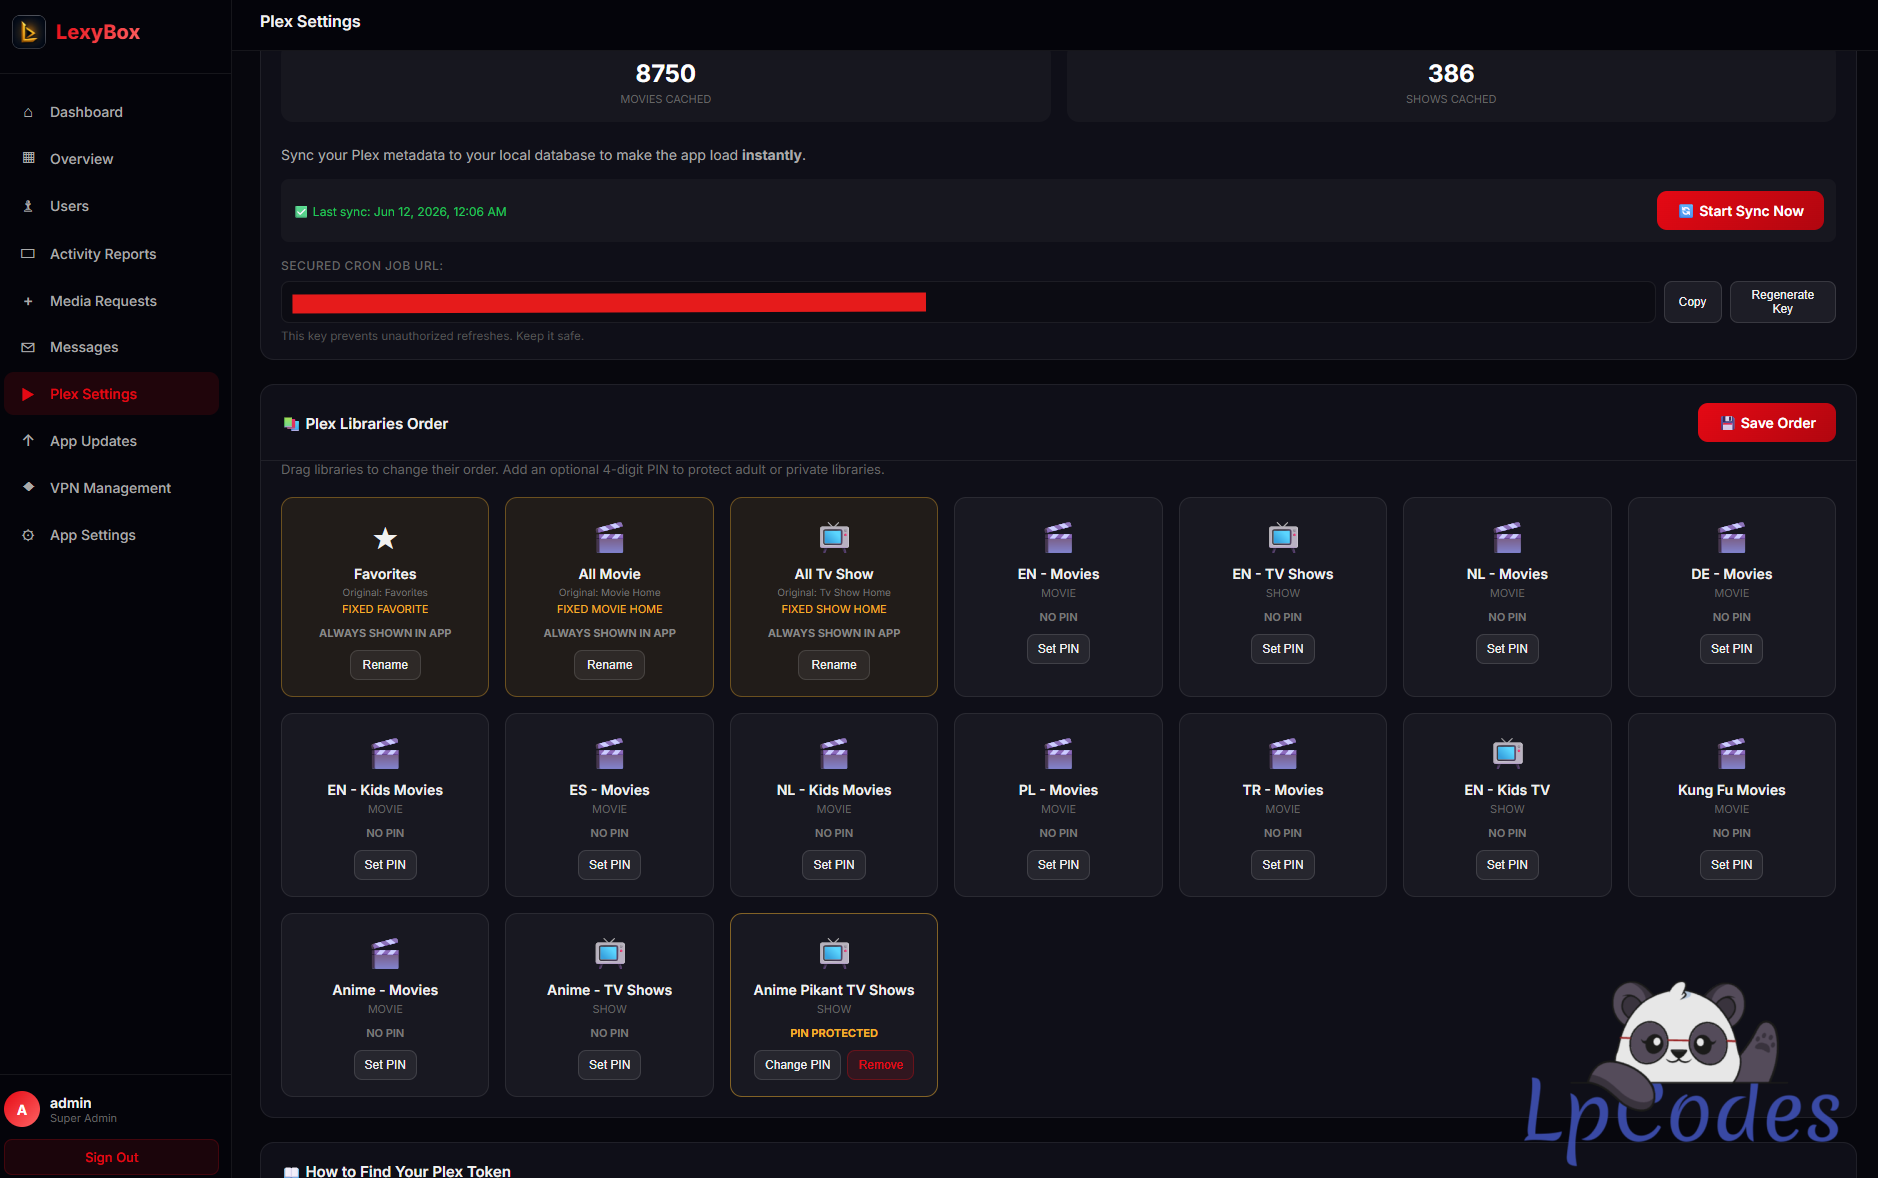The image size is (1878, 1178).
Task: Set PIN for TR - Movies
Action: [x=1283, y=865]
